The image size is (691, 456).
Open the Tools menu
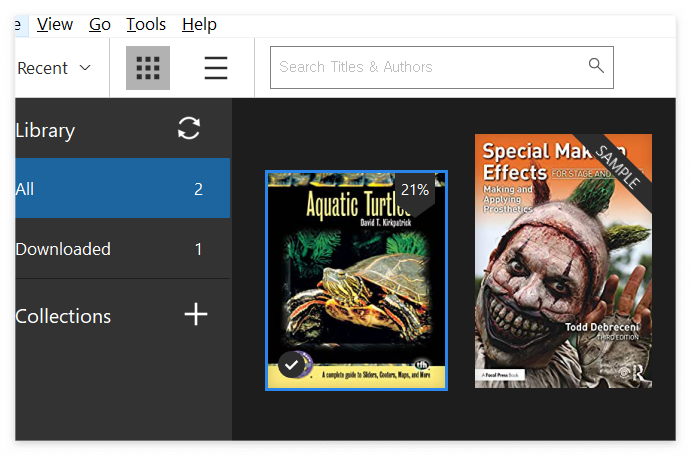pyautogui.click(x=146, y=25)
